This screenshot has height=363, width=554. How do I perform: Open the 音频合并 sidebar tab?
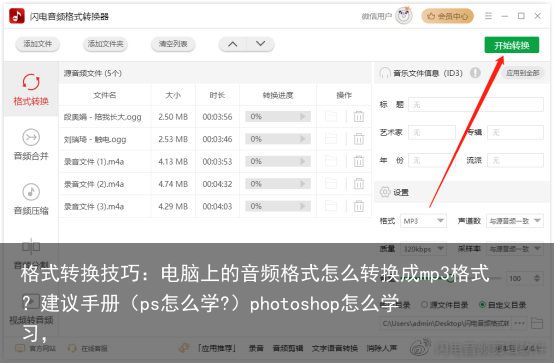pyautogui.click(x=31, y=144)
